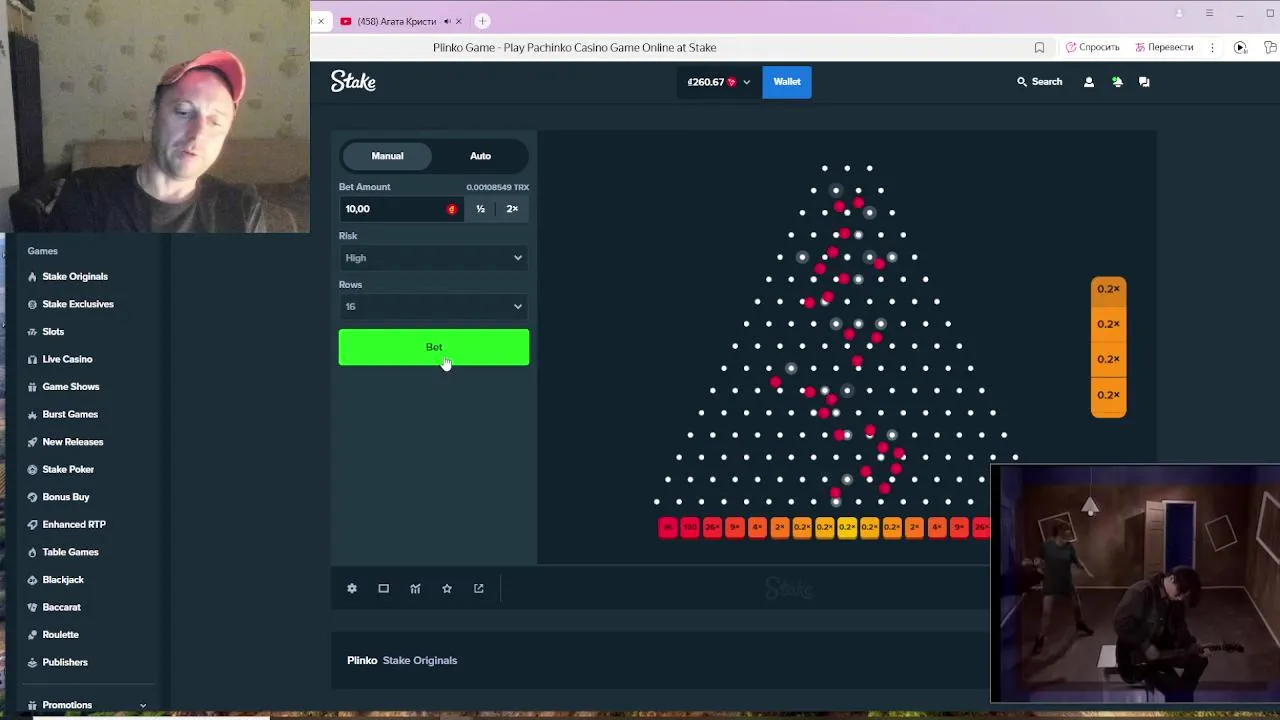1280x720 pixels.
Task: Open the game settings gear icon
Action: [x=352, y=588]
